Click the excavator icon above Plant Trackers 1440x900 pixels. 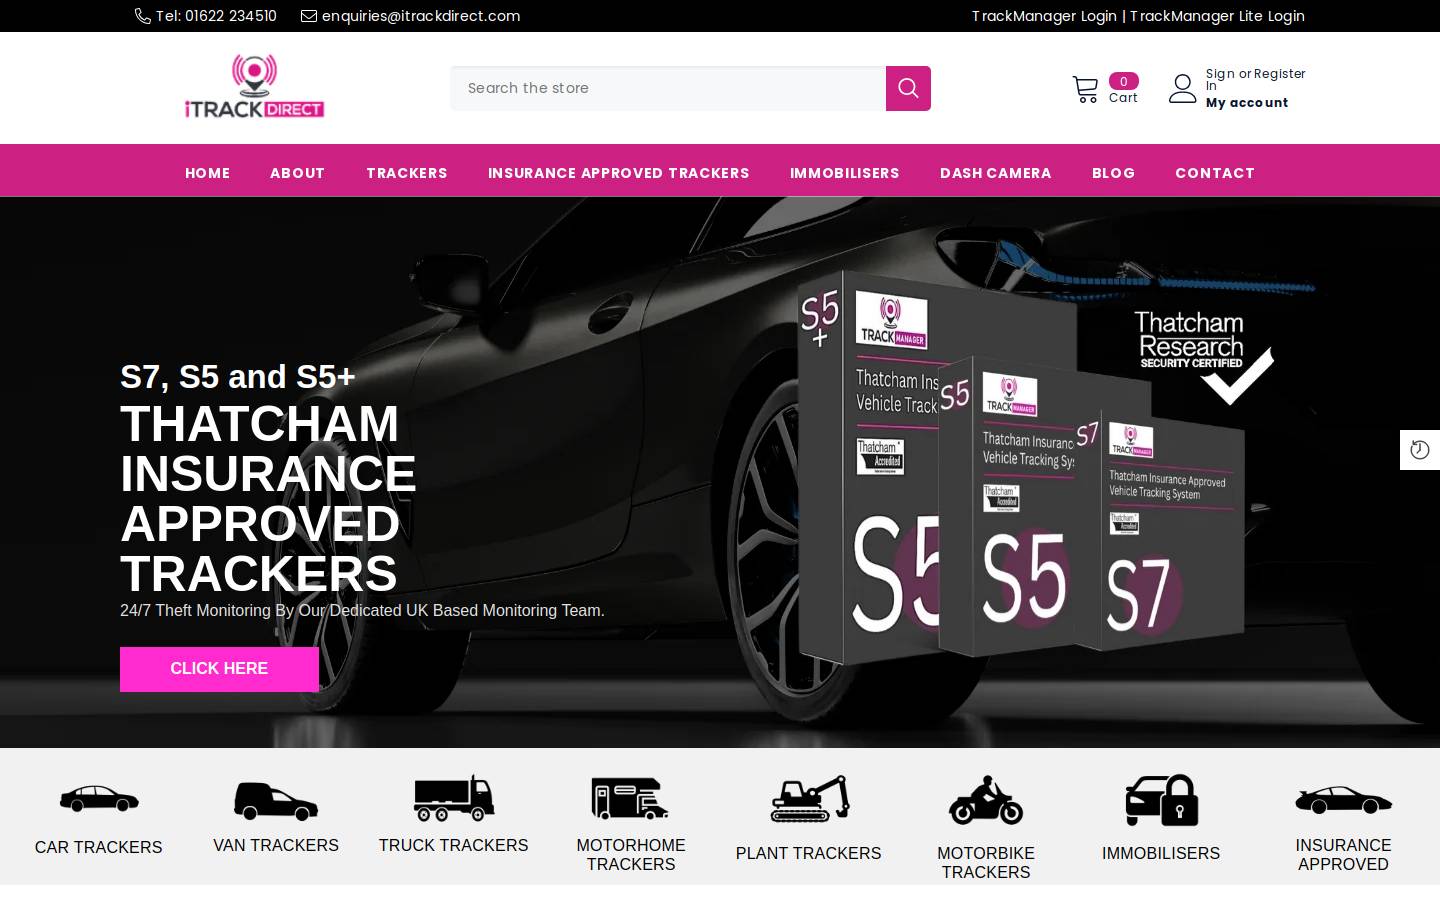pyautogui.click(x=809, y=798)
